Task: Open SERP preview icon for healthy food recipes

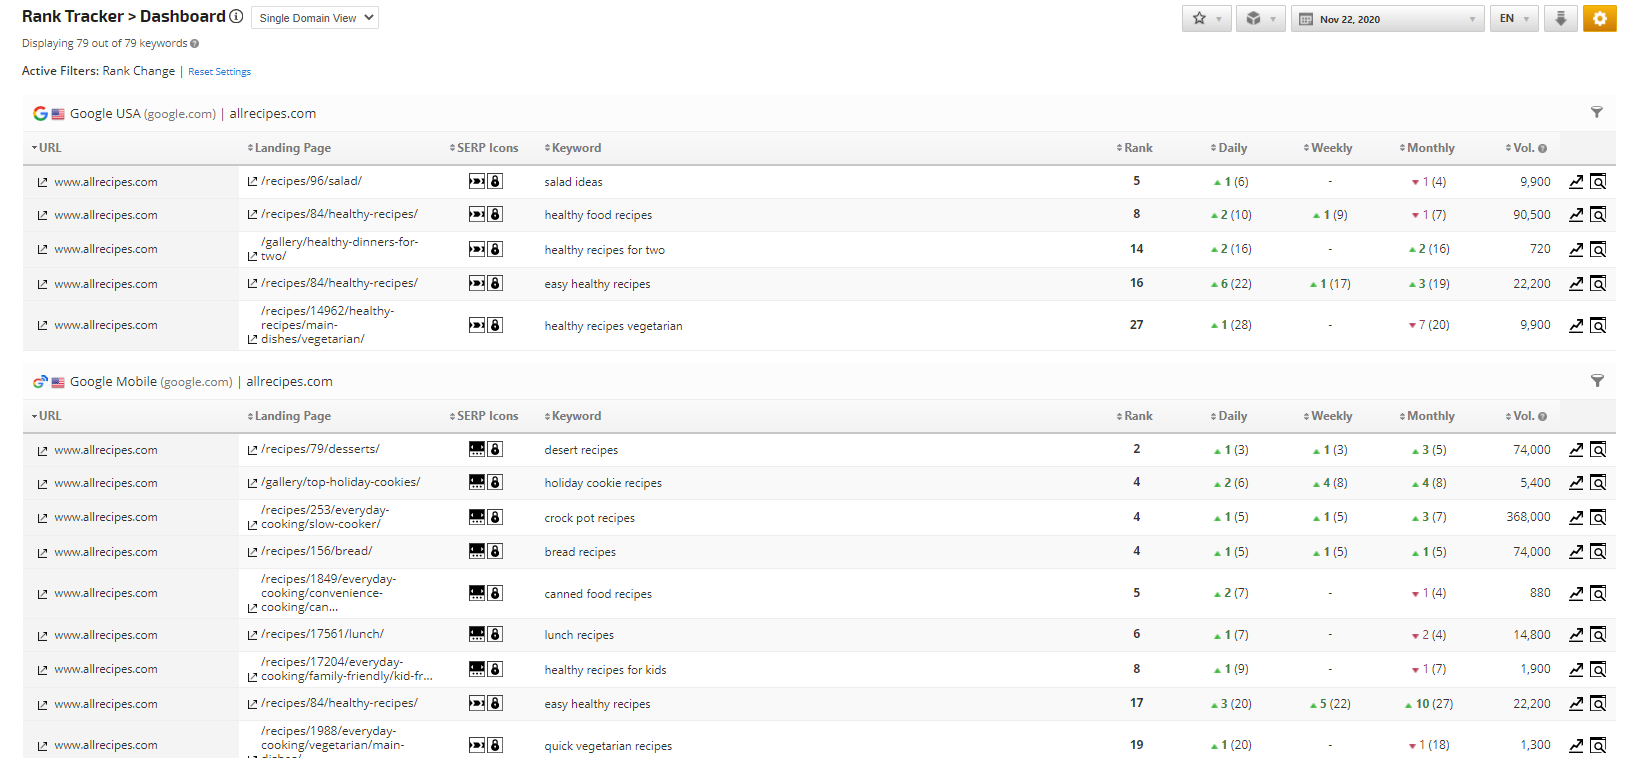Action: [x=1598, y=214]
